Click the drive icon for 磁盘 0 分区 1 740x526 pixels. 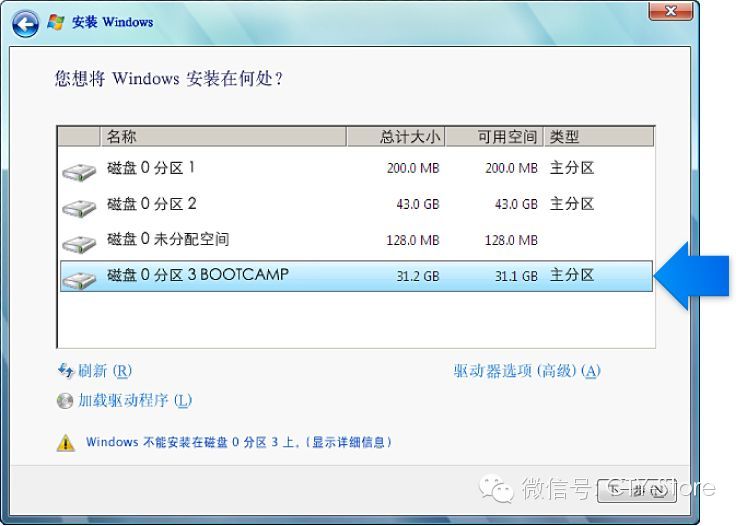click(78, 172)
